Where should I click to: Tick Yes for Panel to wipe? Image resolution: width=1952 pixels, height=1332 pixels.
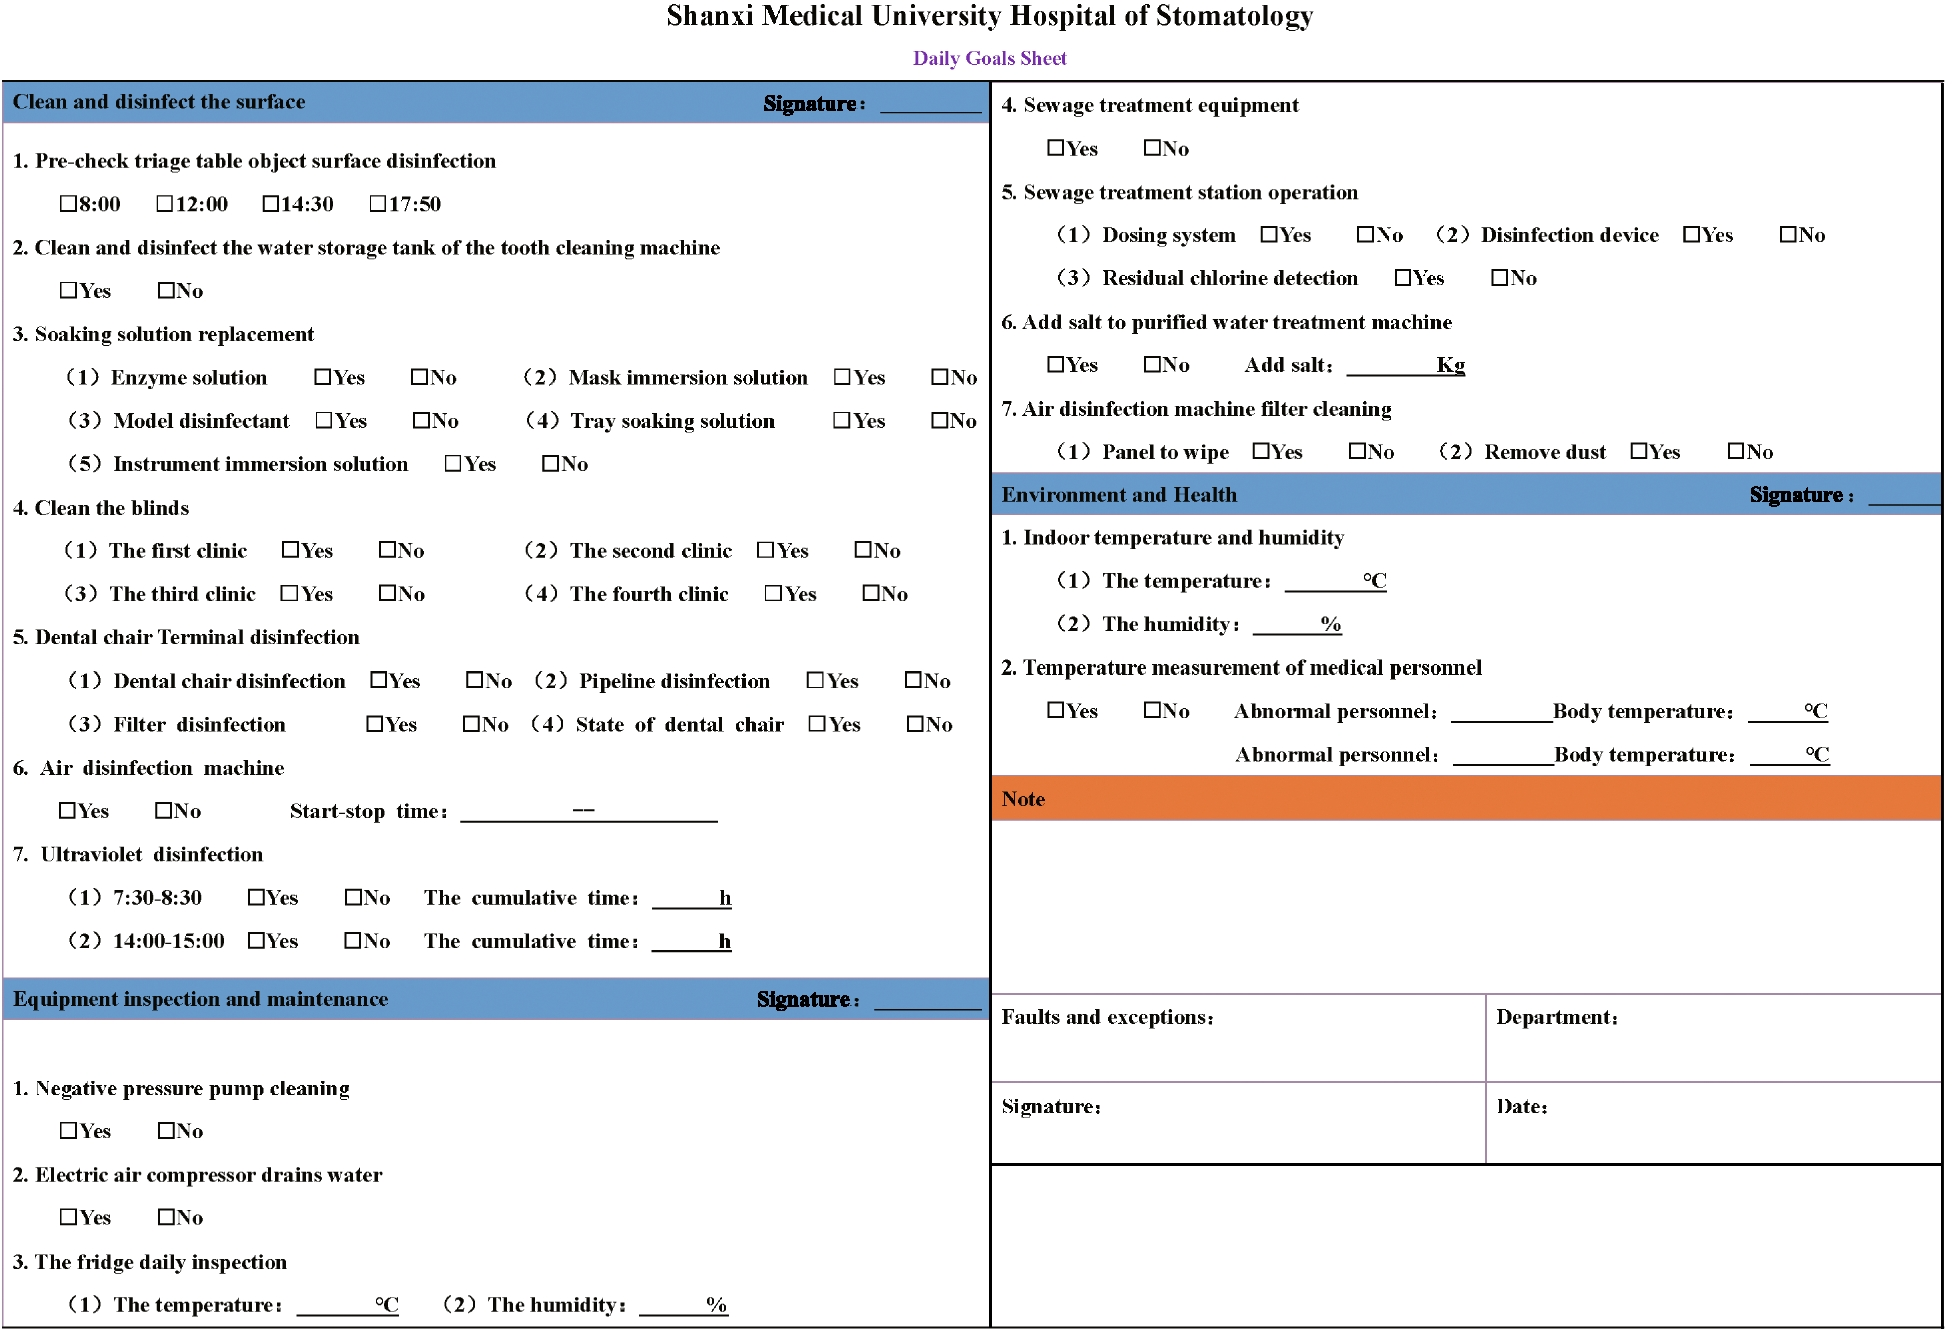(1261, 451)
